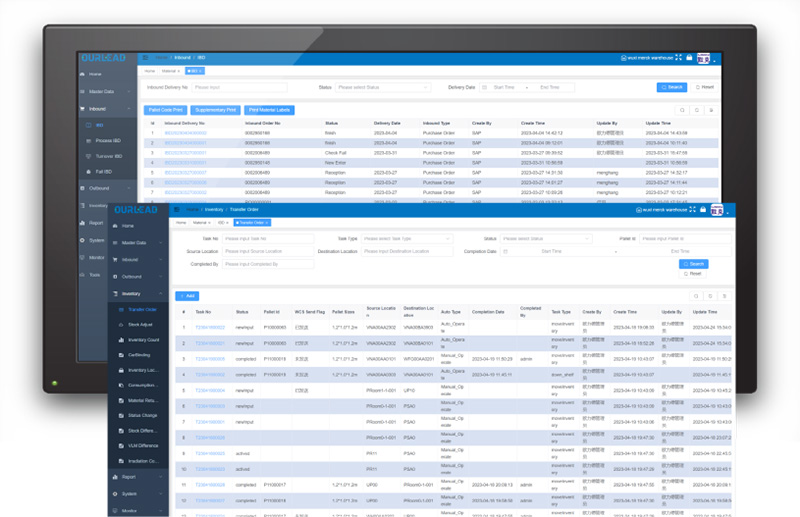Open the Task Type dropdown
The image size is (800, 517).
pyautogui.click(x=406, y=239)
